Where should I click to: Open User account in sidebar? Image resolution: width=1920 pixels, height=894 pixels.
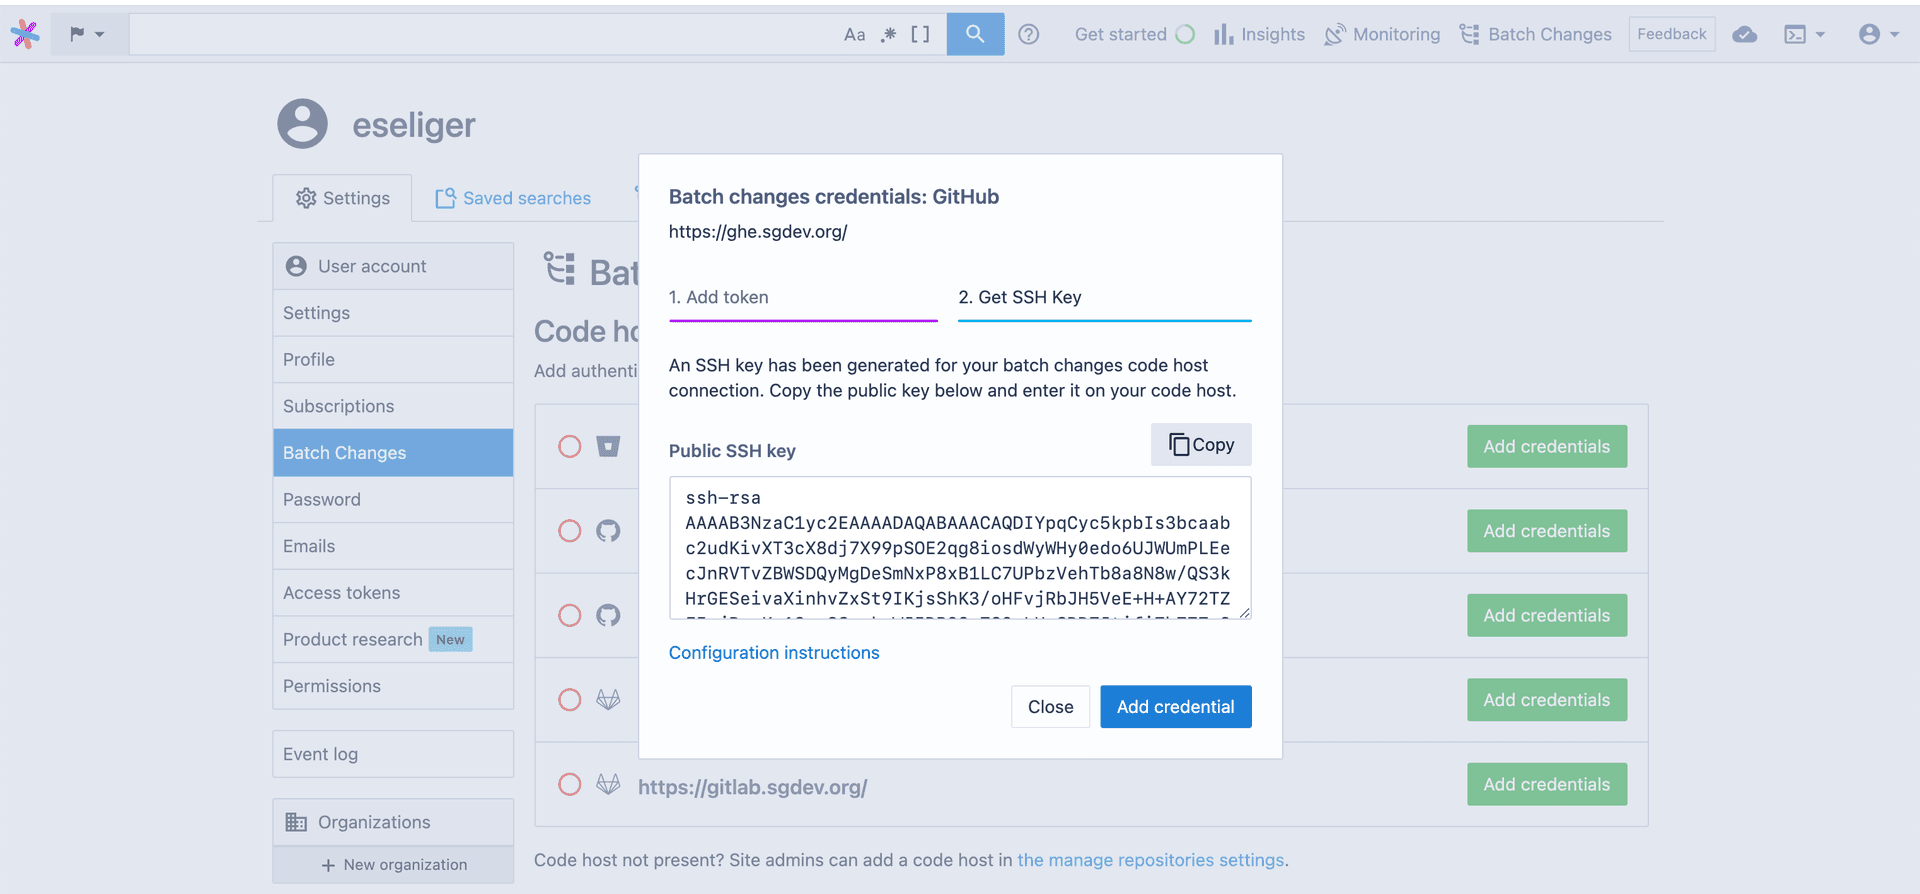(x=393, y=266)
